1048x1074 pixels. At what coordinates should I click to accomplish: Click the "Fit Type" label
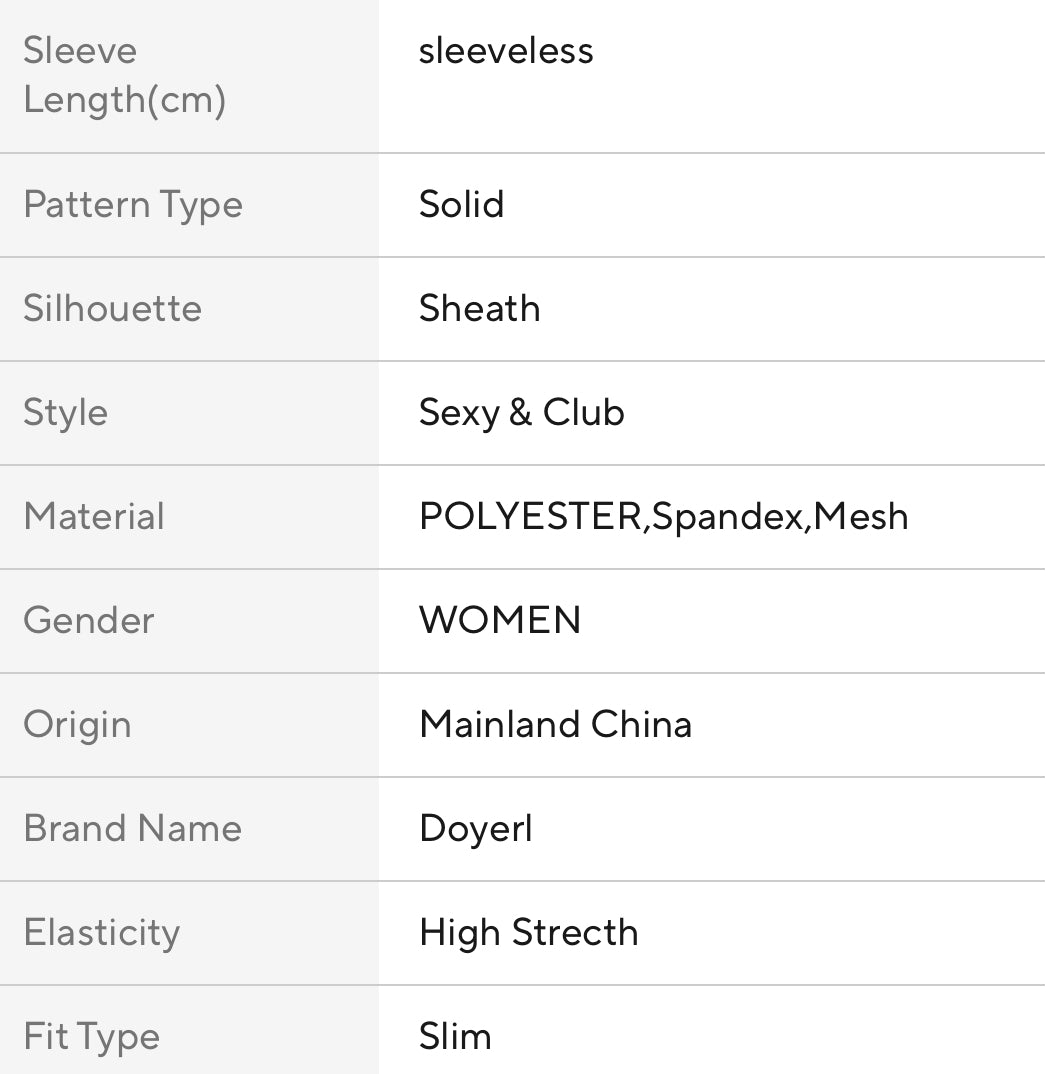point(91,1037)
